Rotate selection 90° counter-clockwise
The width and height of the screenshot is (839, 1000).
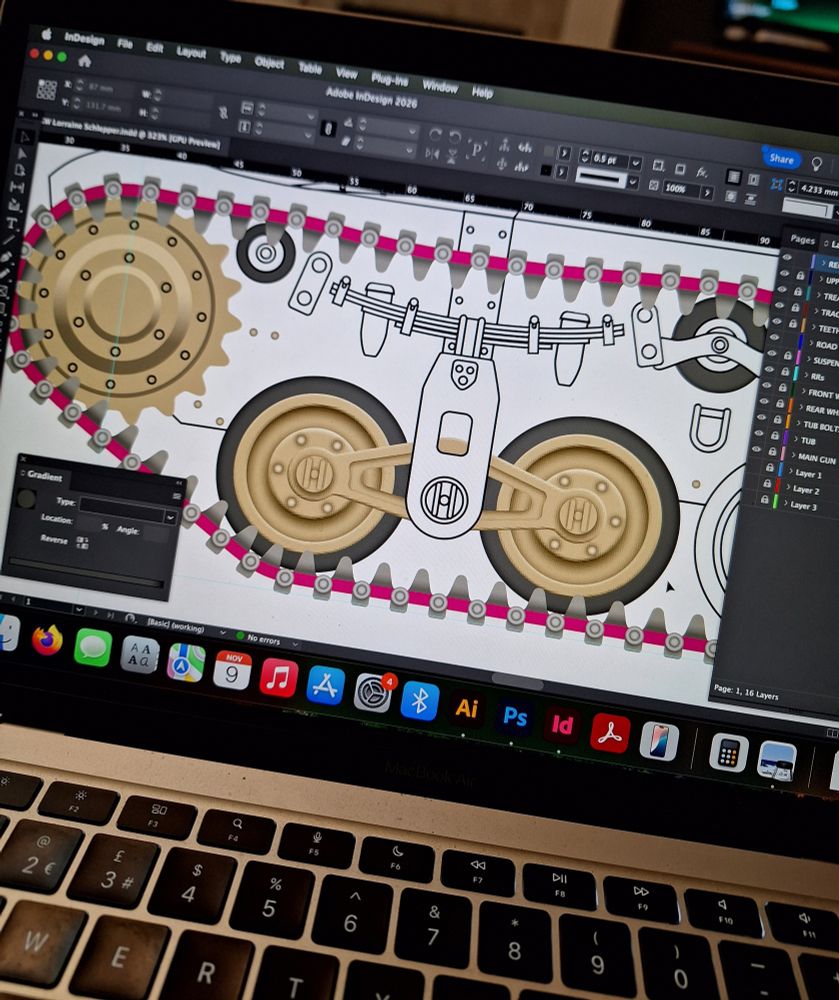click(x=455, y=137)
